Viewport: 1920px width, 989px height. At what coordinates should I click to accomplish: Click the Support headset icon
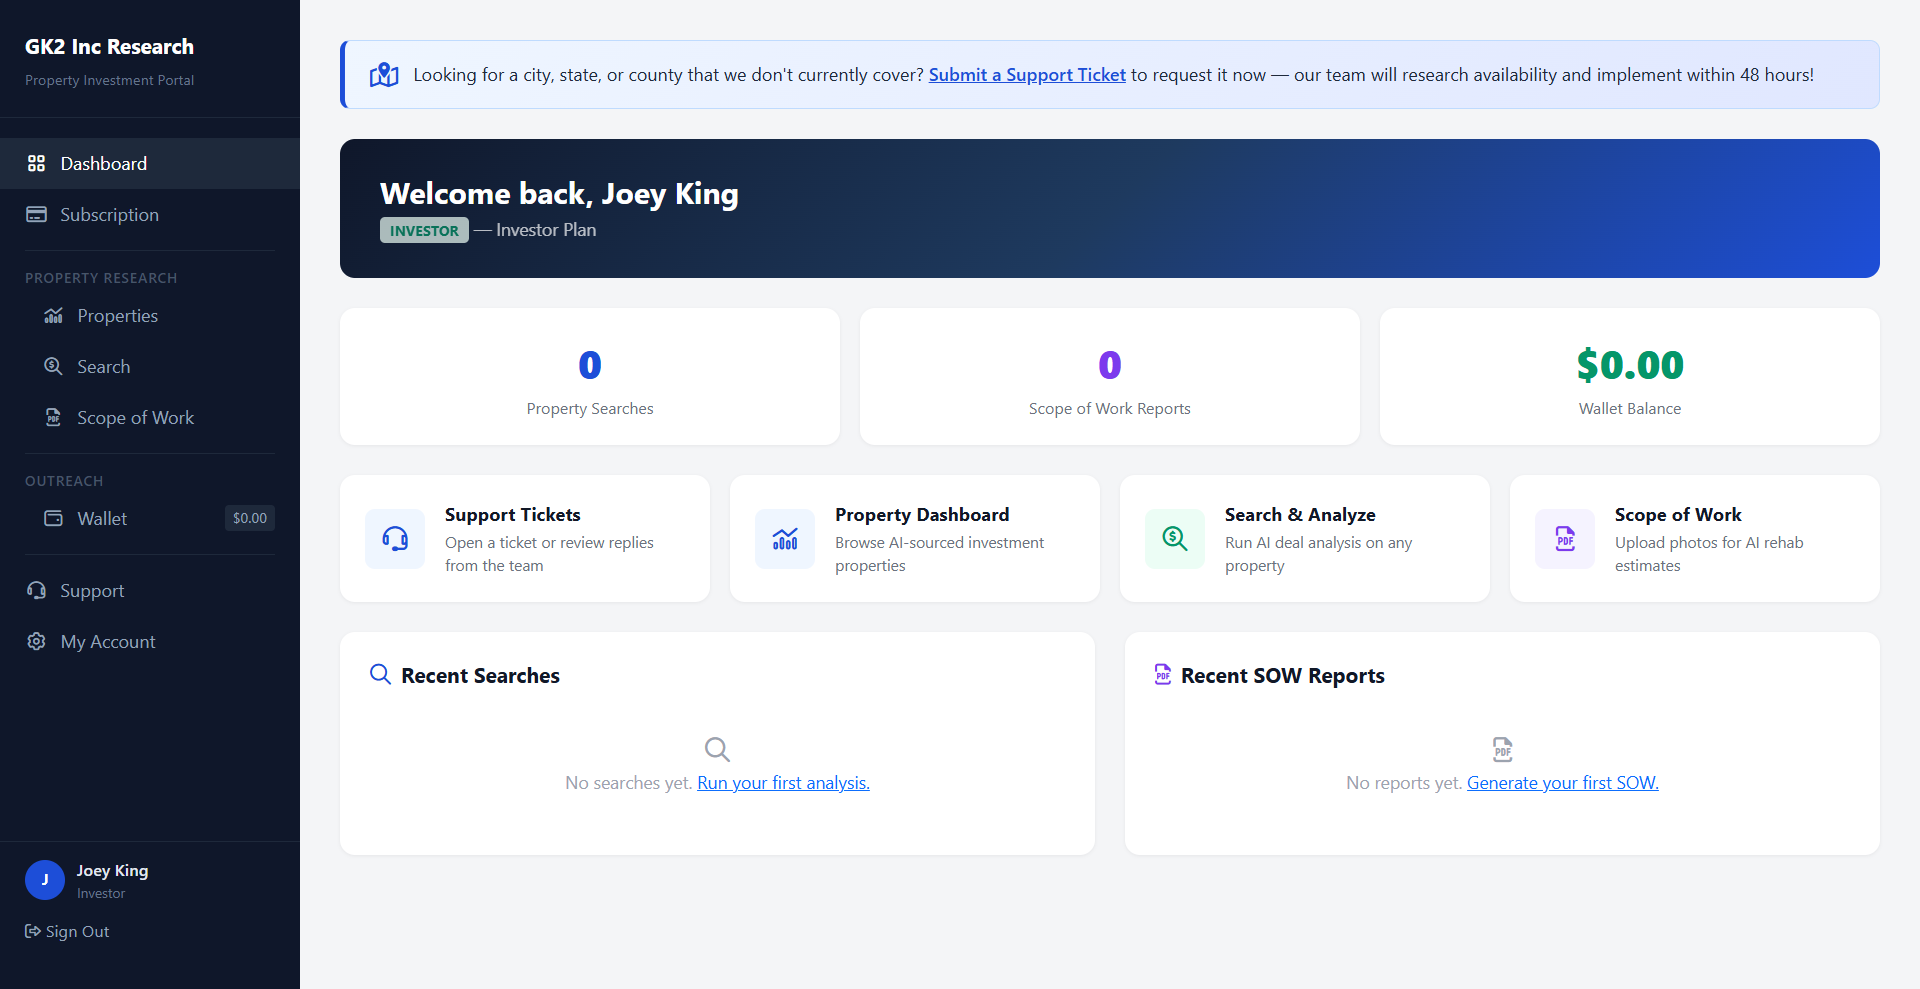[36, 590]
